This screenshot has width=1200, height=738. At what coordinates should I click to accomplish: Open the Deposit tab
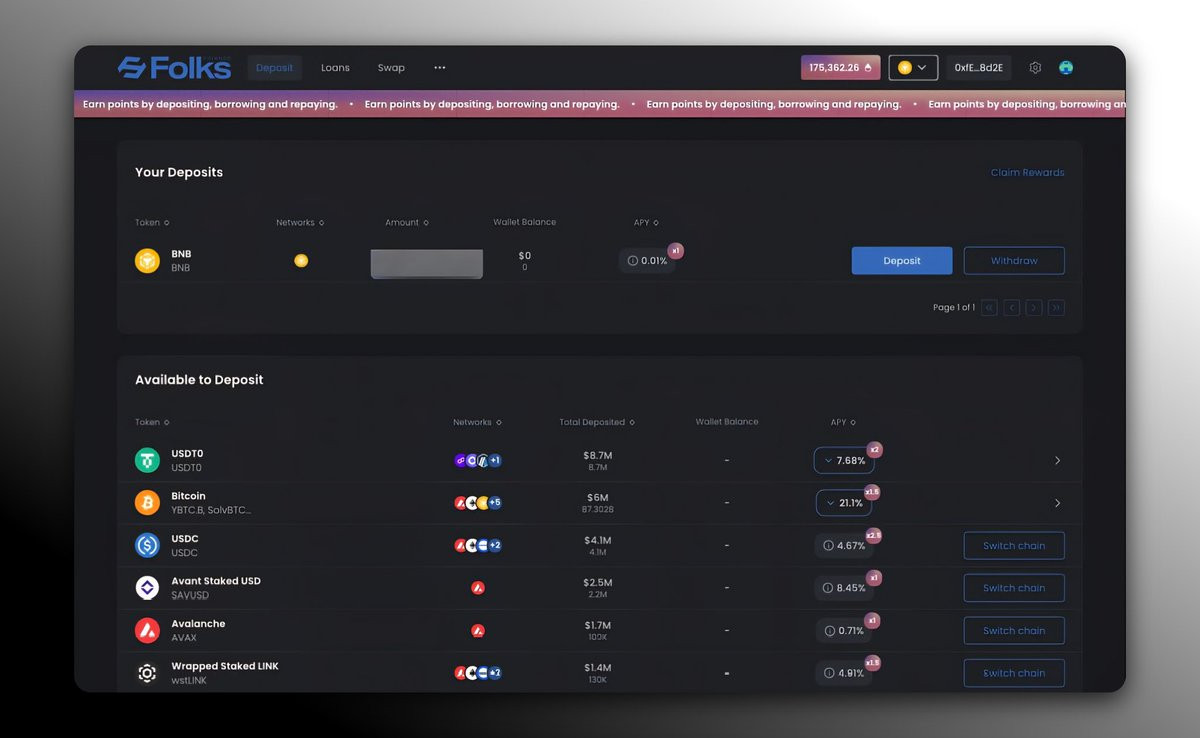(274, 68)
